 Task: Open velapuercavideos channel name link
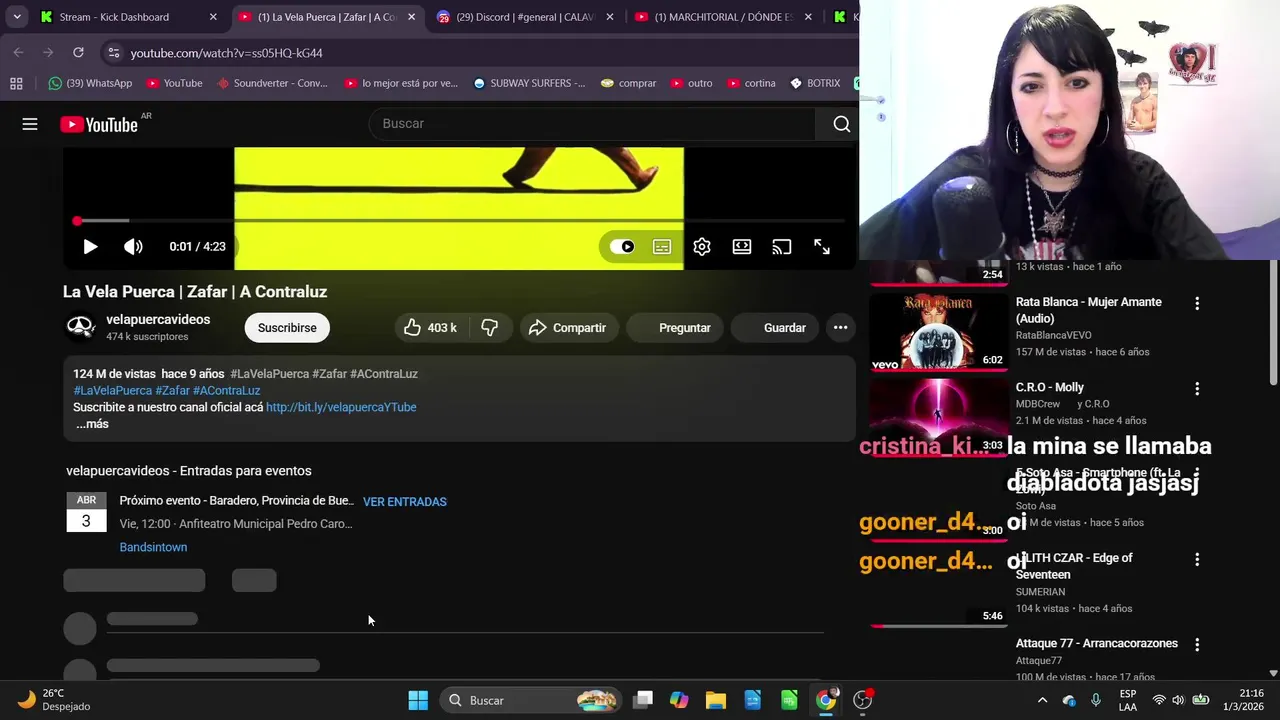point(158,320)
